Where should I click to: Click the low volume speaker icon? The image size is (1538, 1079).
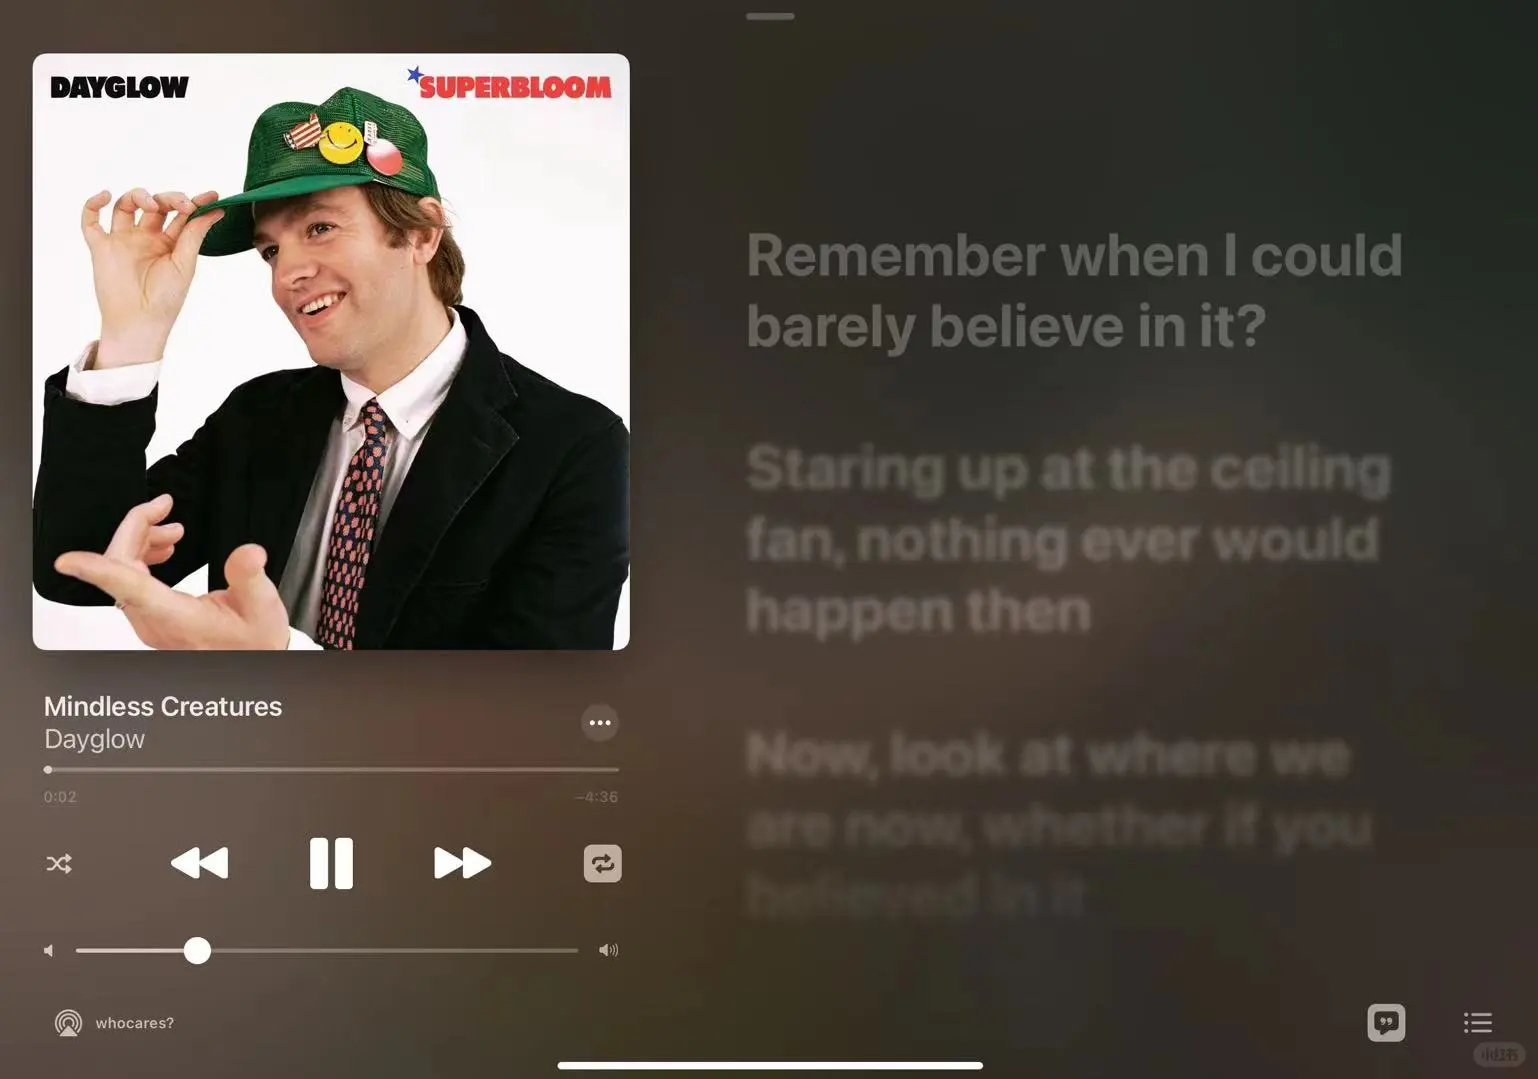point(48,951)
